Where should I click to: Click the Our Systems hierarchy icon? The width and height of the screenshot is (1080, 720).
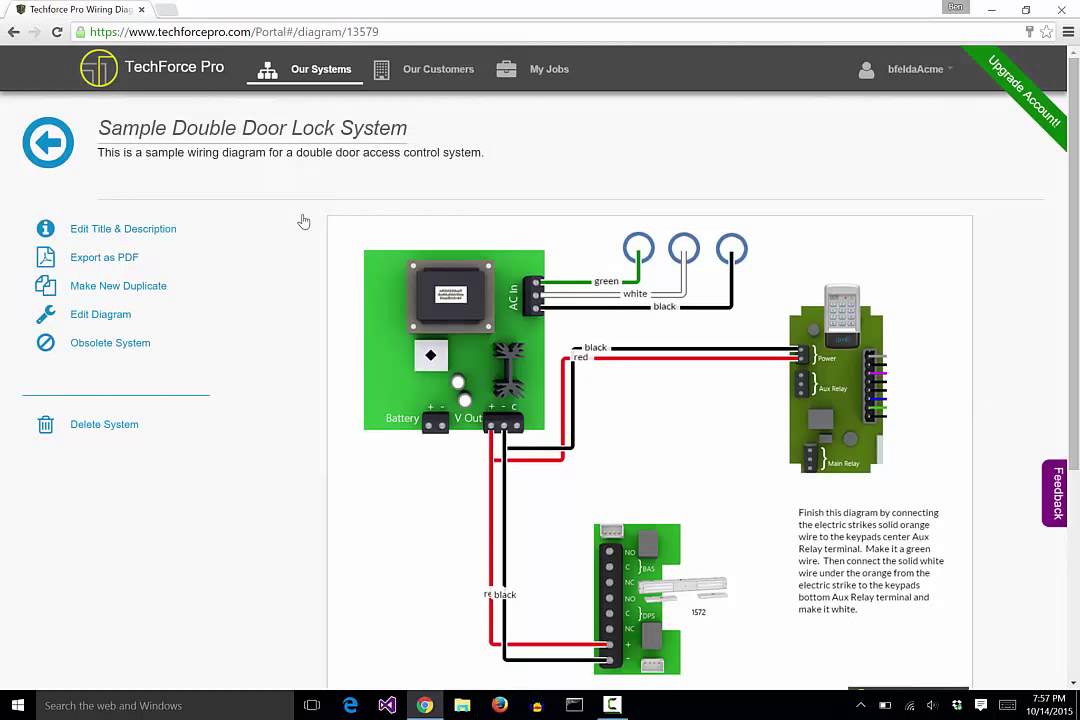(267, 70)
